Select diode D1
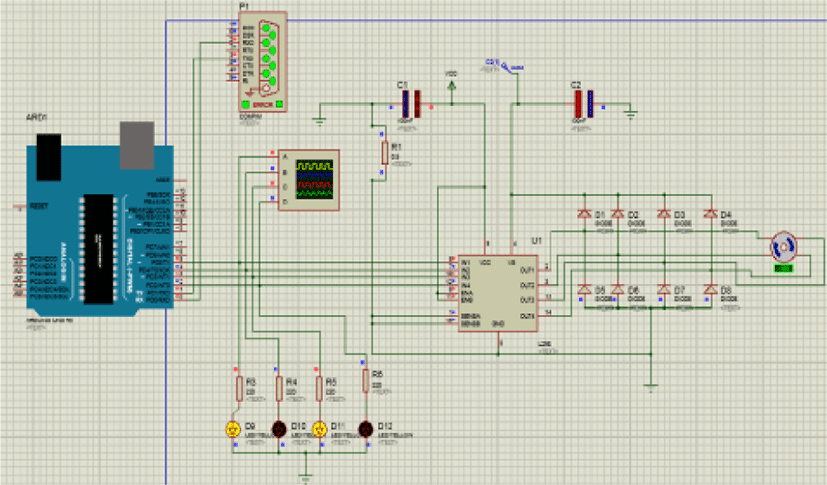The image size is (827, 485). click(584, 214)
